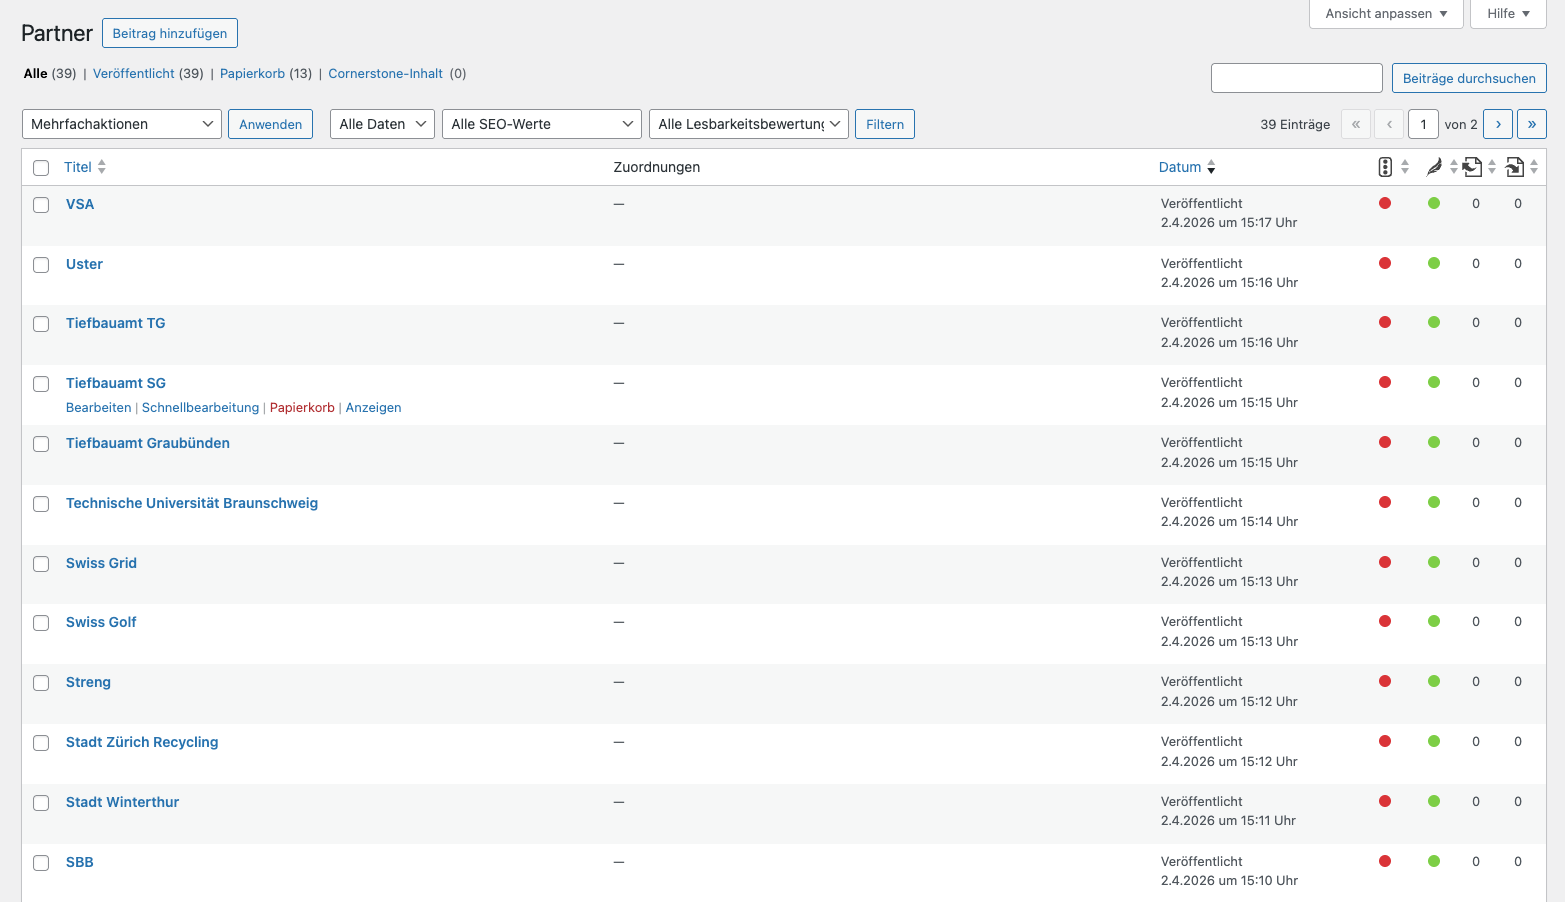Check the VSA row checkbox

coord(41,205)
